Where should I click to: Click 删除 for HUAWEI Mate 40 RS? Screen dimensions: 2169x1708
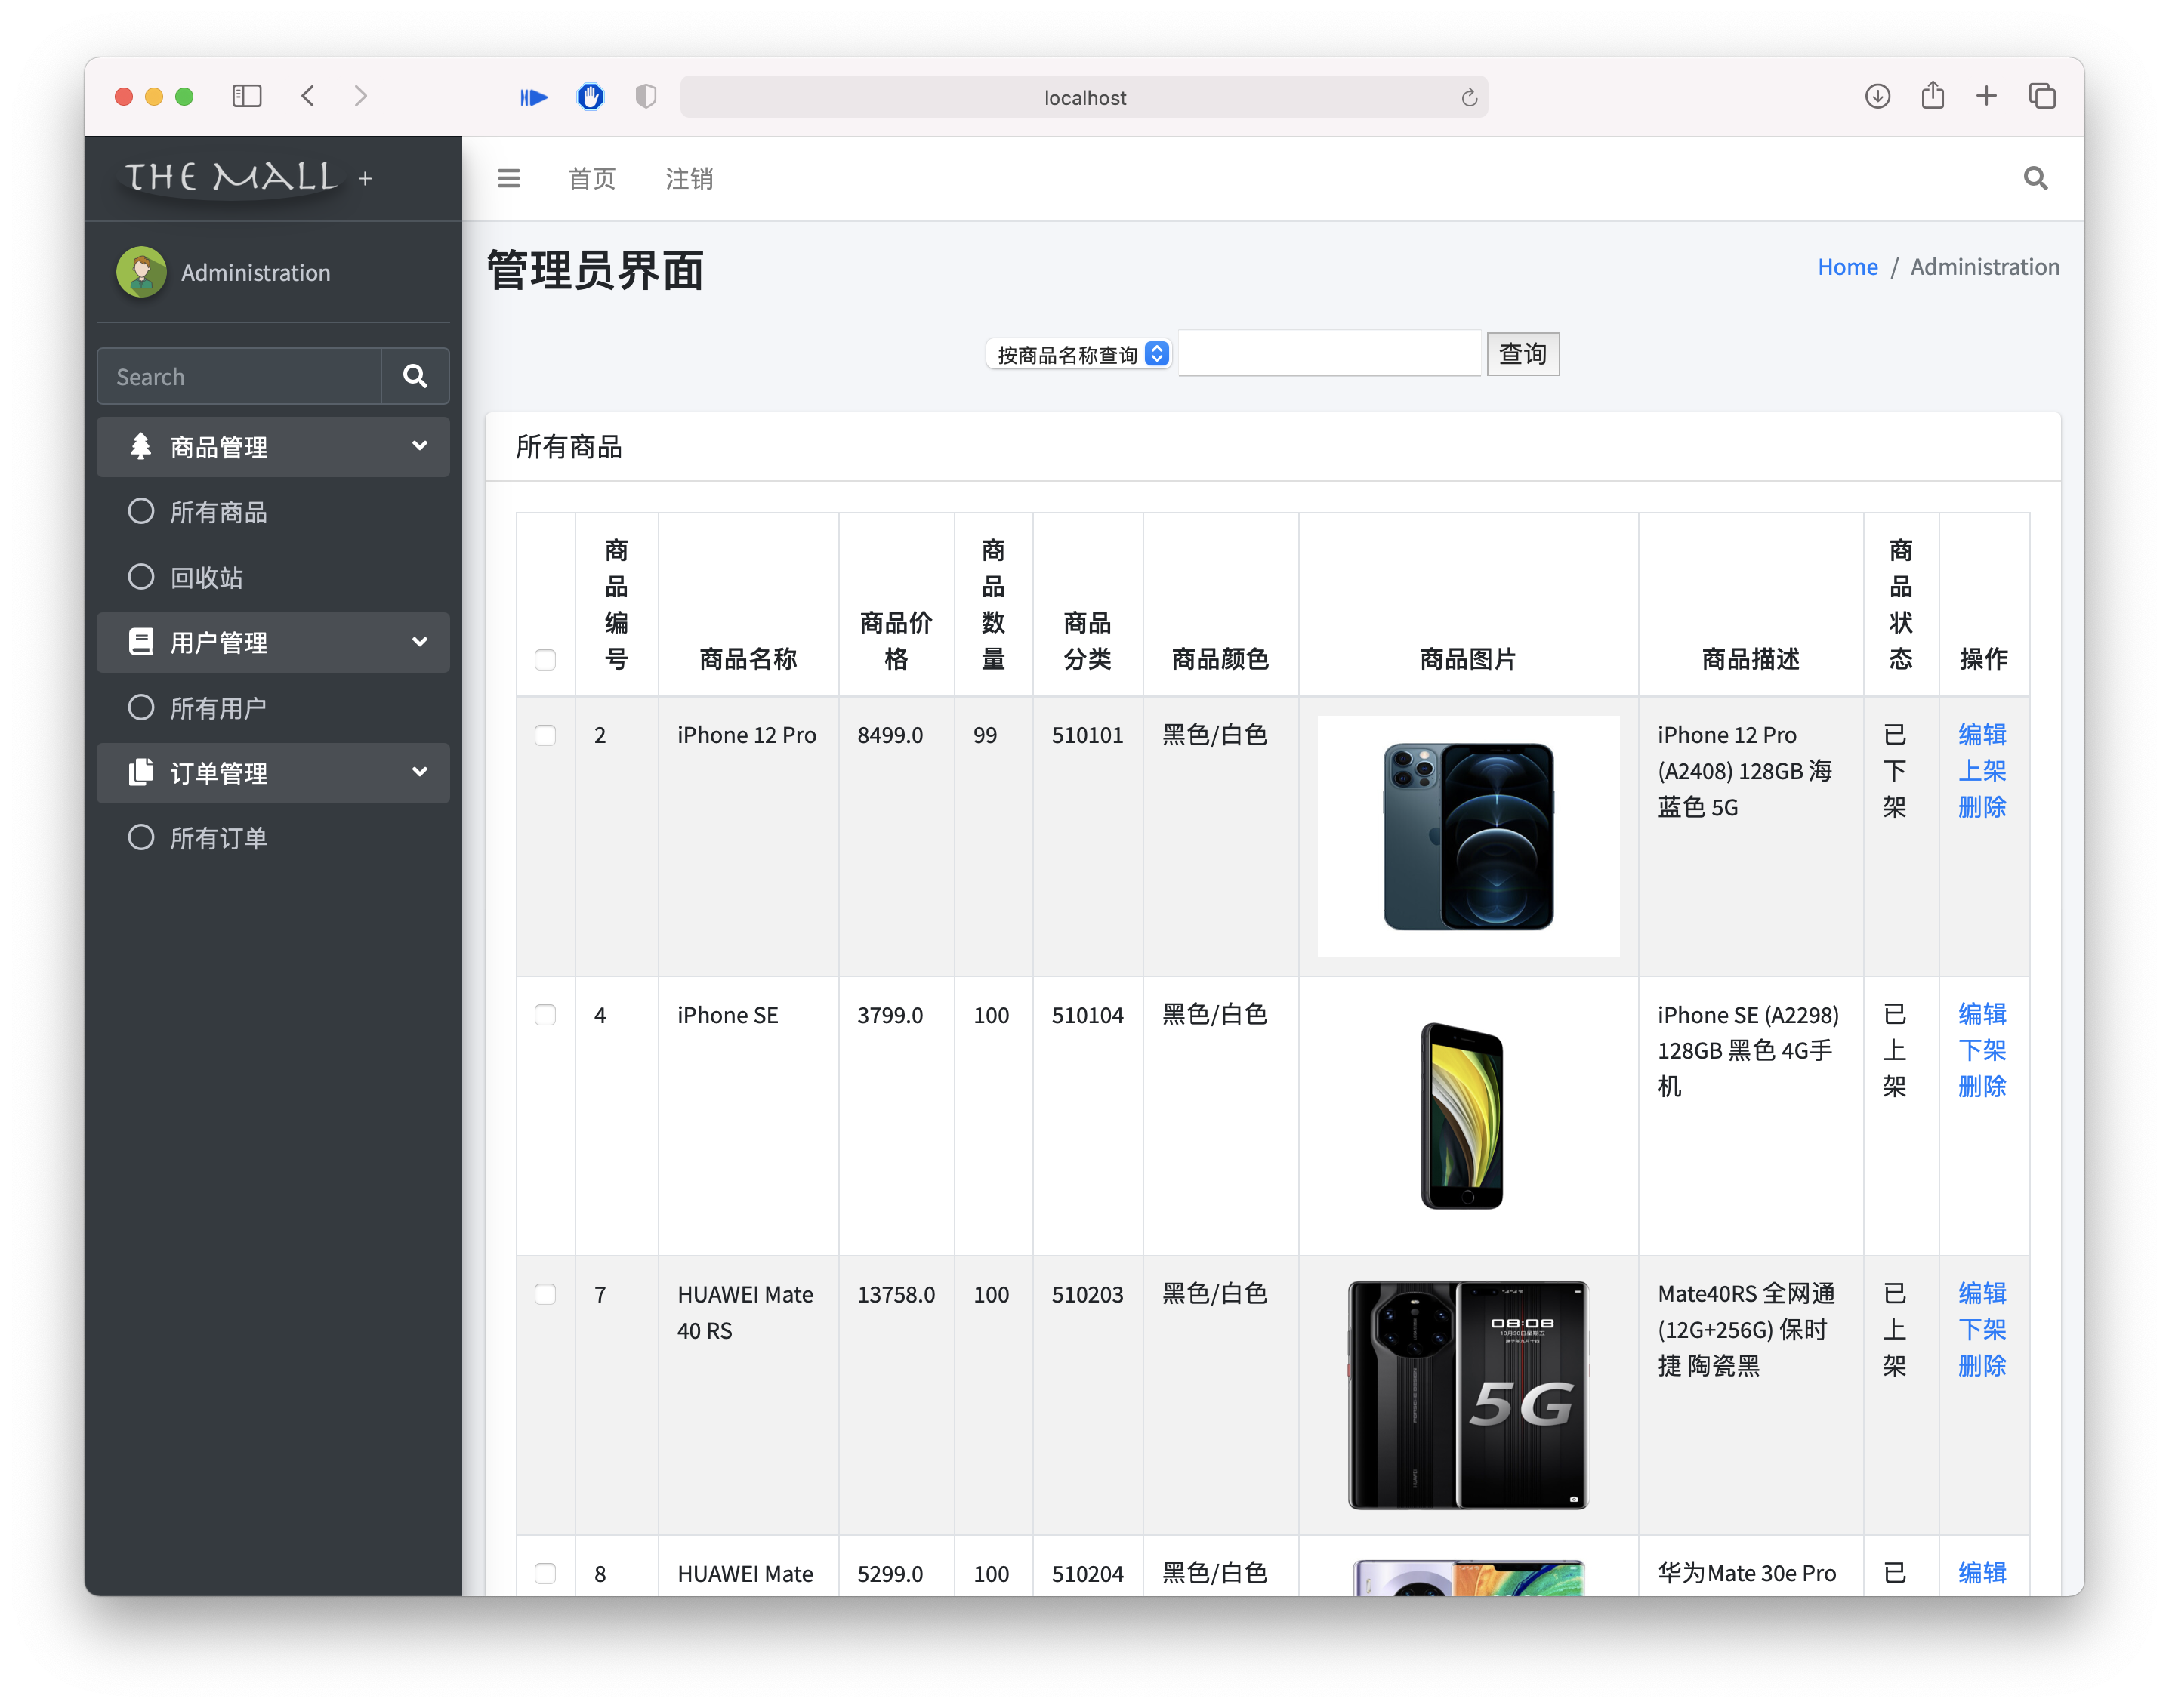tap(1981, 1366)
